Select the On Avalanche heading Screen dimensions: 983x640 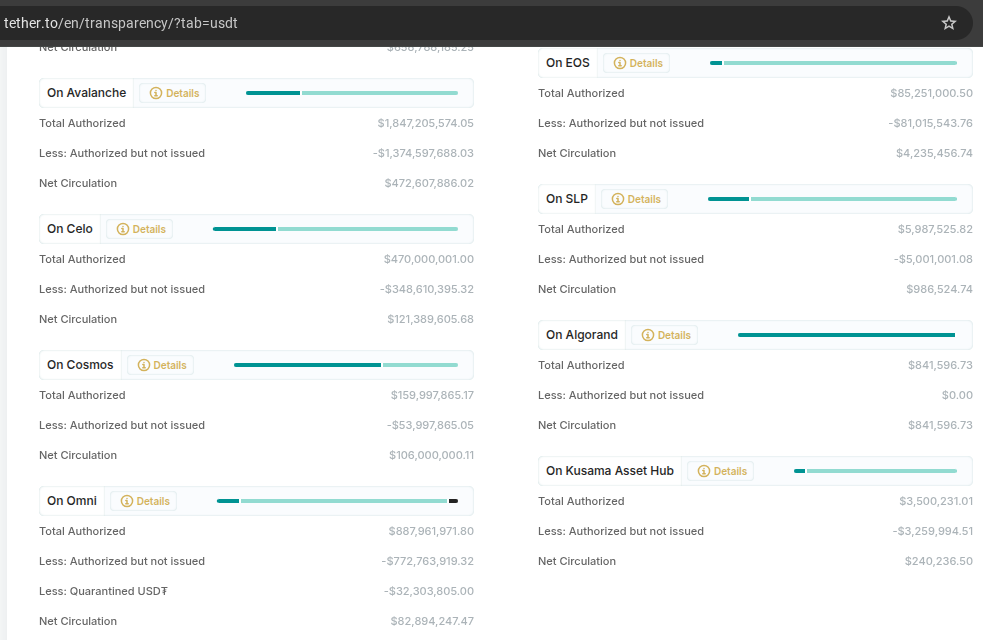coord(87,93)
